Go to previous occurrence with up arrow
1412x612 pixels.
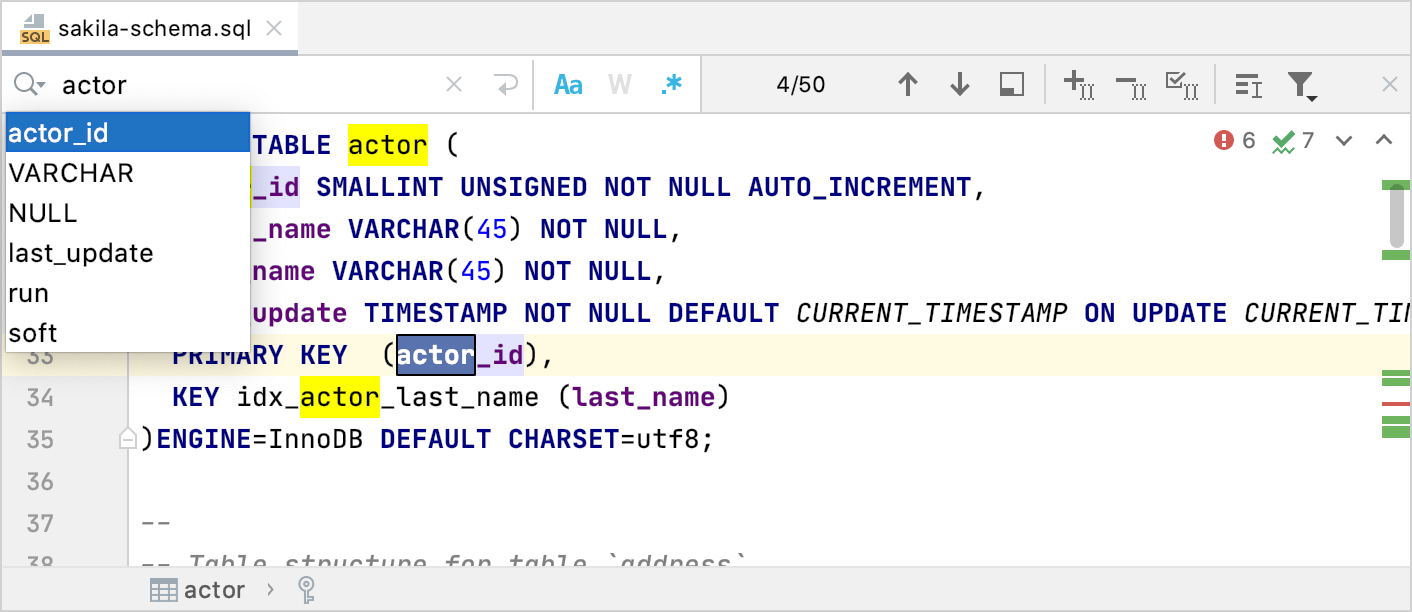click(908, 85)
